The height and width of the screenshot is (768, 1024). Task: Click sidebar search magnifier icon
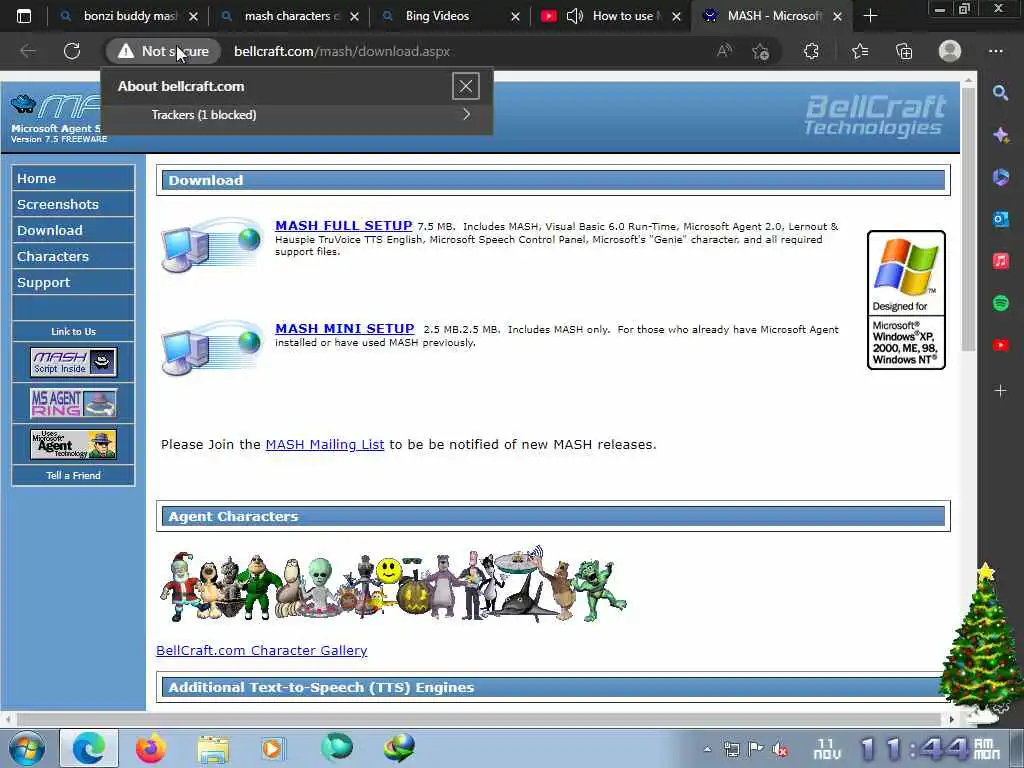(1000, 93)
